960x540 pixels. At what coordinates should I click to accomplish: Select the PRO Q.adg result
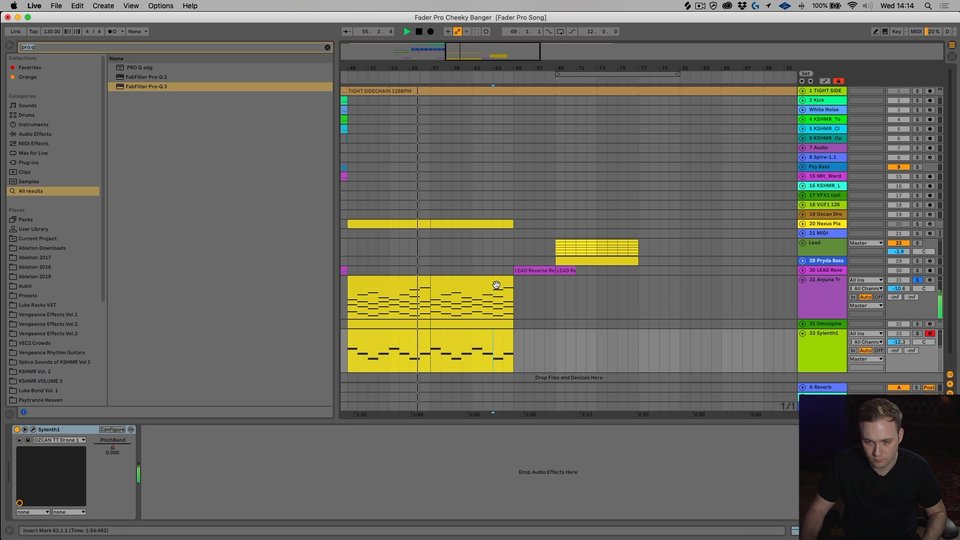coord(140,67)
